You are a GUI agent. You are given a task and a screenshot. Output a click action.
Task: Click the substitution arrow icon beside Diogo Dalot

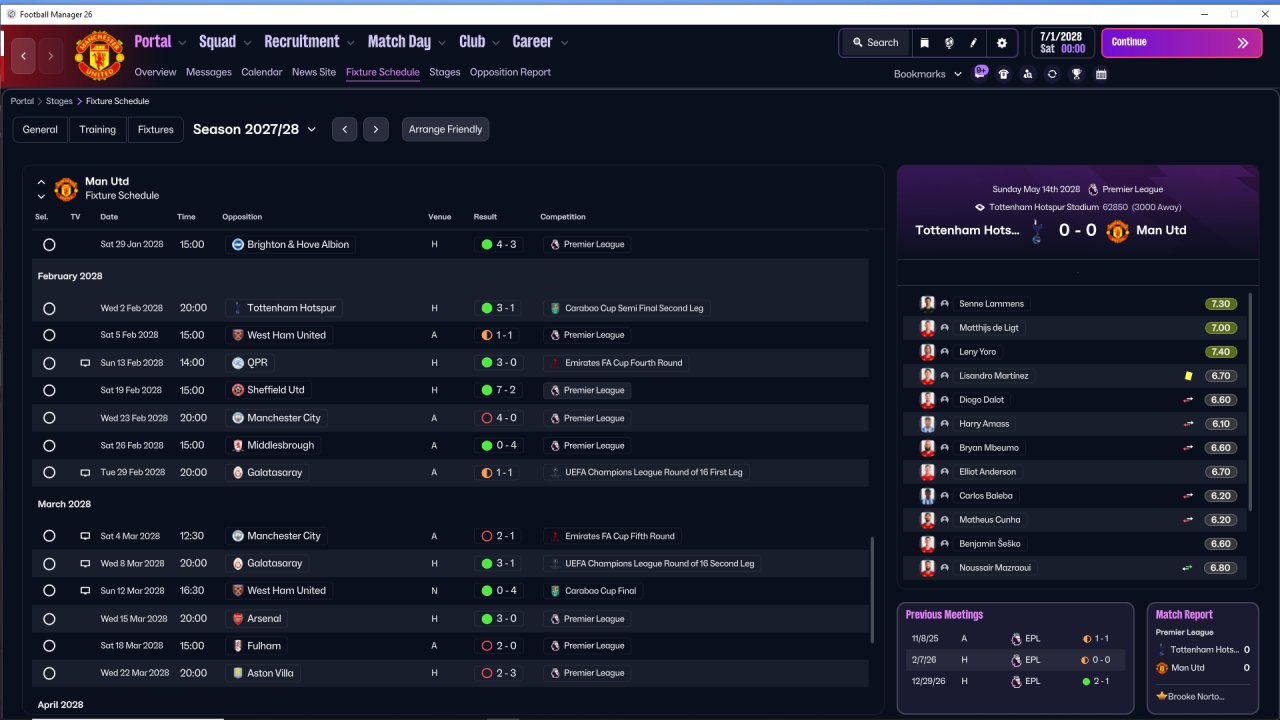click(1188, 400)
